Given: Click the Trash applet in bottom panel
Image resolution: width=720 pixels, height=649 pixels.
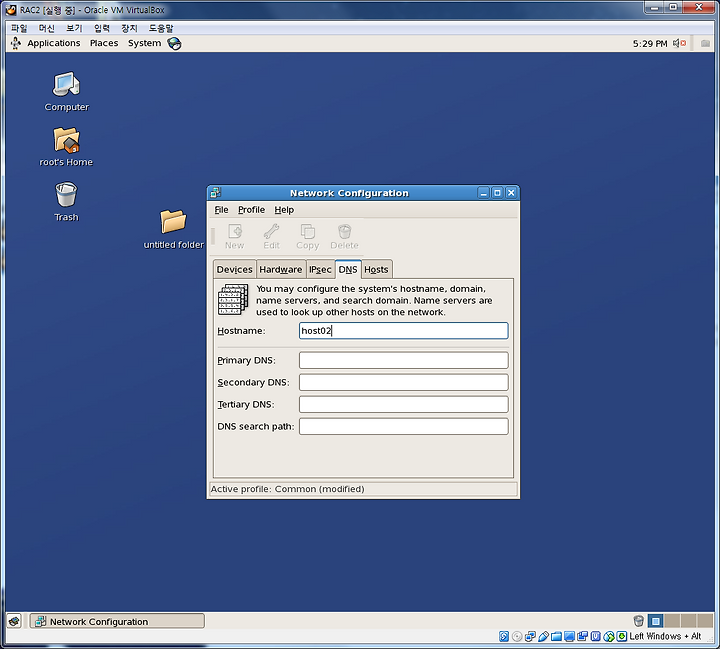Looking at the screenshot, I should (x=639, y=621).
